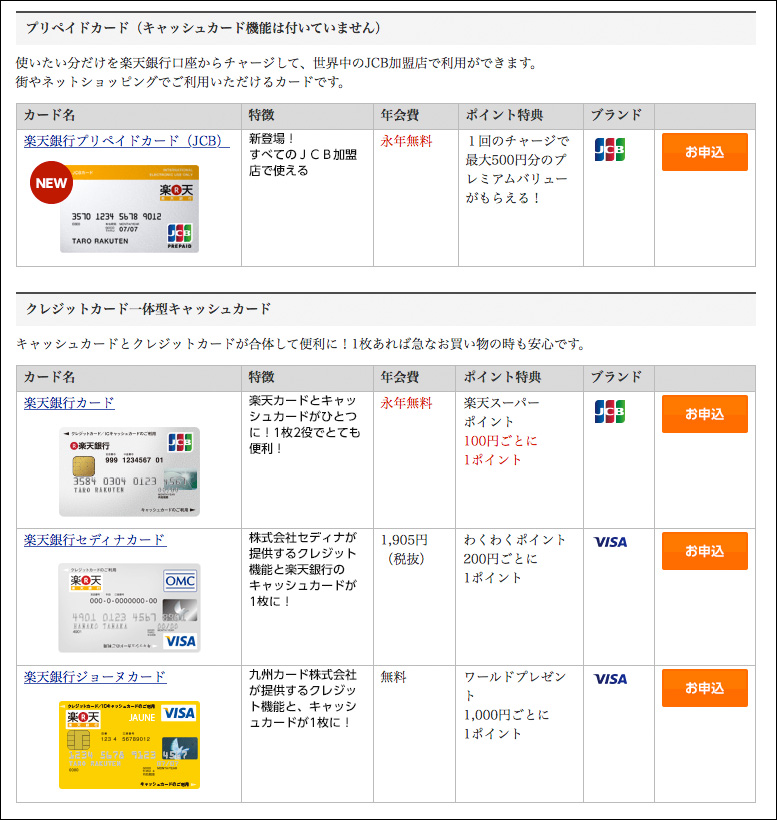777x820 pixels.
Task: Click the 楽天カードとキャッシュカードがひとつに feature text
Action: (x=304, y=424)
